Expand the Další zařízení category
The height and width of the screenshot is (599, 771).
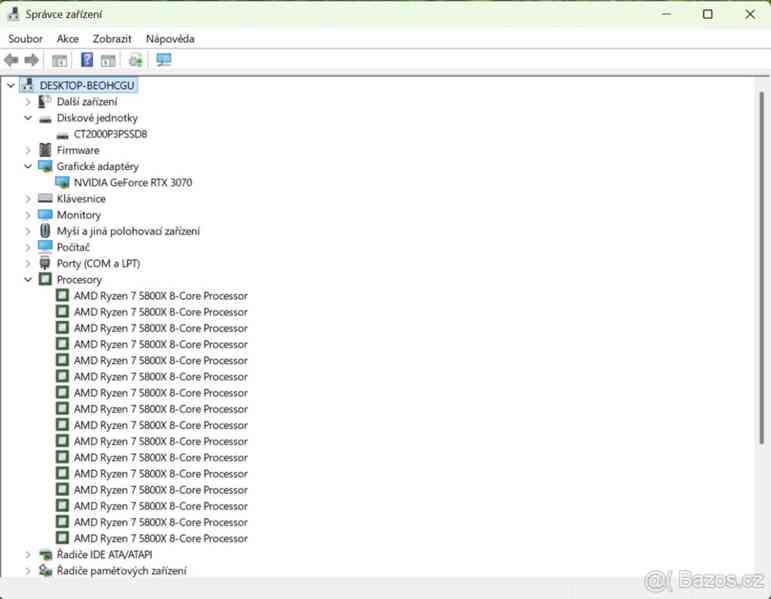click(x=28, y=102)
